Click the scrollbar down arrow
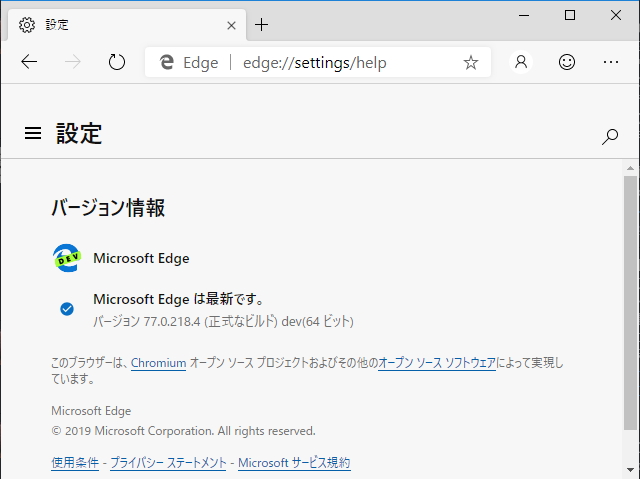 [x=631, y=470]
